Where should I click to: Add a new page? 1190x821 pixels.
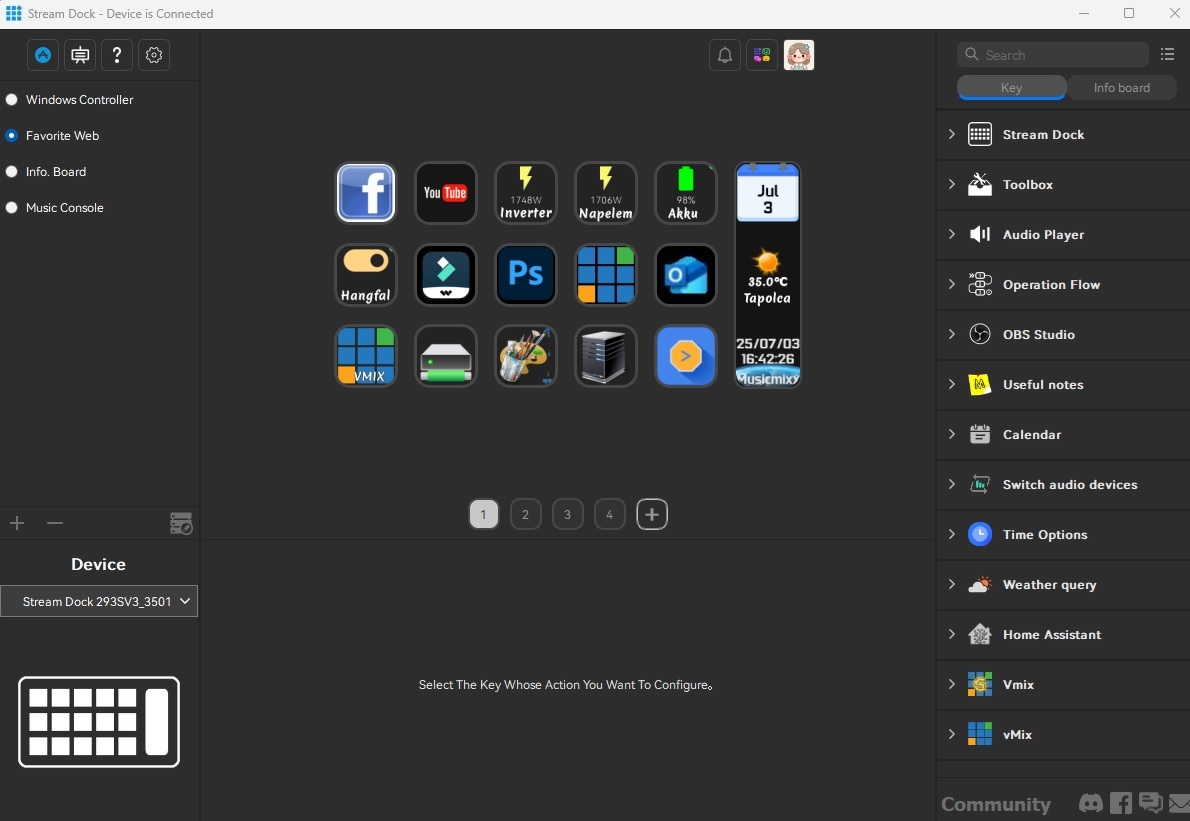click(652, 514)
